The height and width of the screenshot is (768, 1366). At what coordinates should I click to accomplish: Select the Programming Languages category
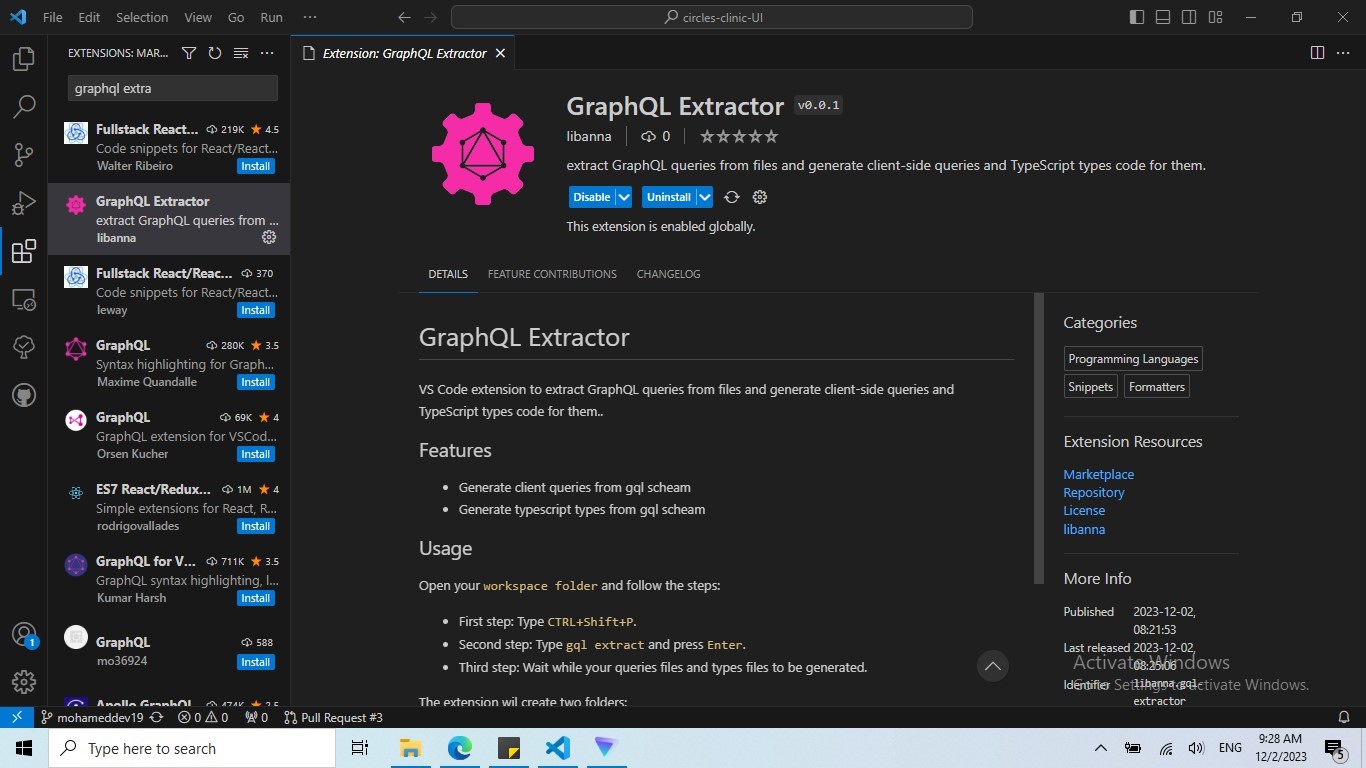click(1133, 359)
